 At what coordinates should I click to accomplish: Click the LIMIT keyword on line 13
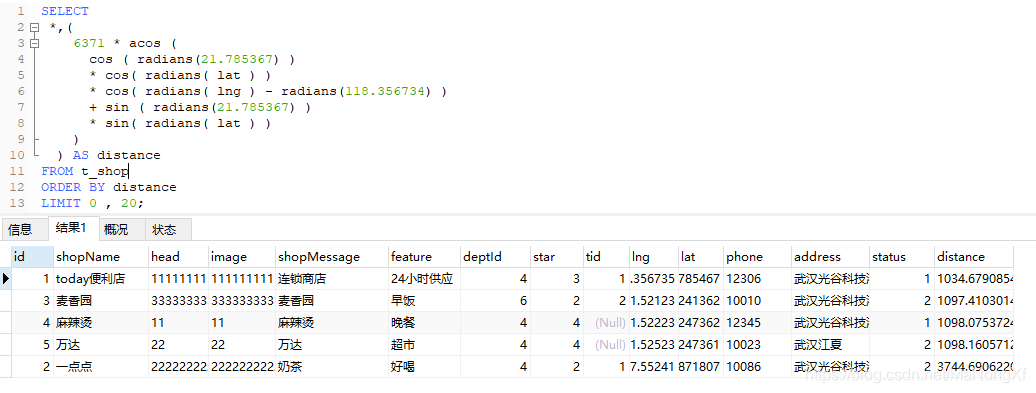(61, 203)
